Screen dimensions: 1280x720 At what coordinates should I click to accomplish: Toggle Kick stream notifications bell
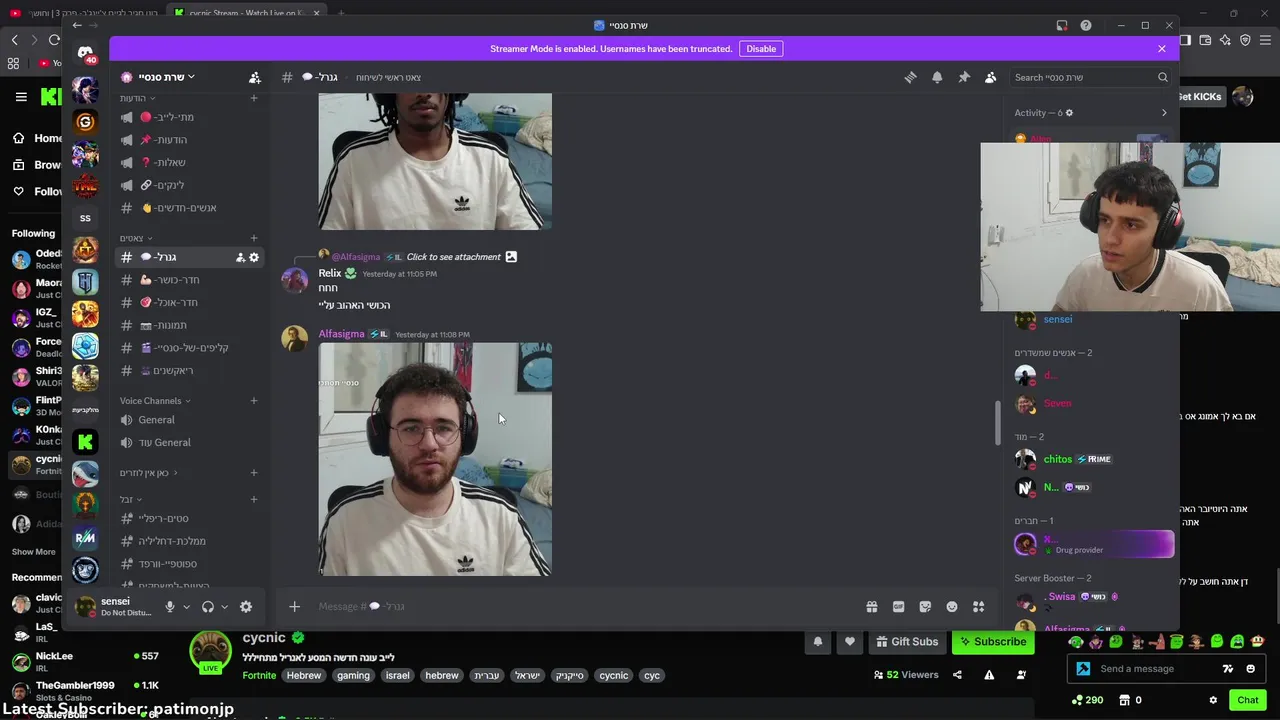(x=818, y=642)
